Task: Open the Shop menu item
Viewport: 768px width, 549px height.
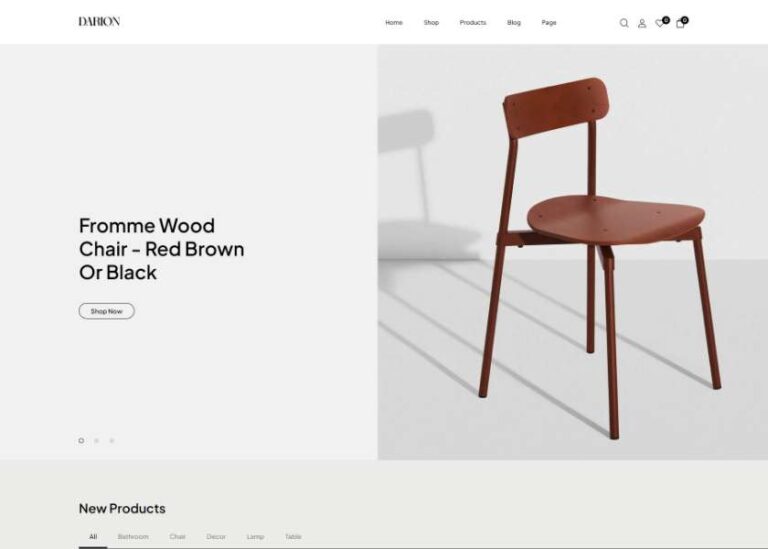Action: click(431, 23)
